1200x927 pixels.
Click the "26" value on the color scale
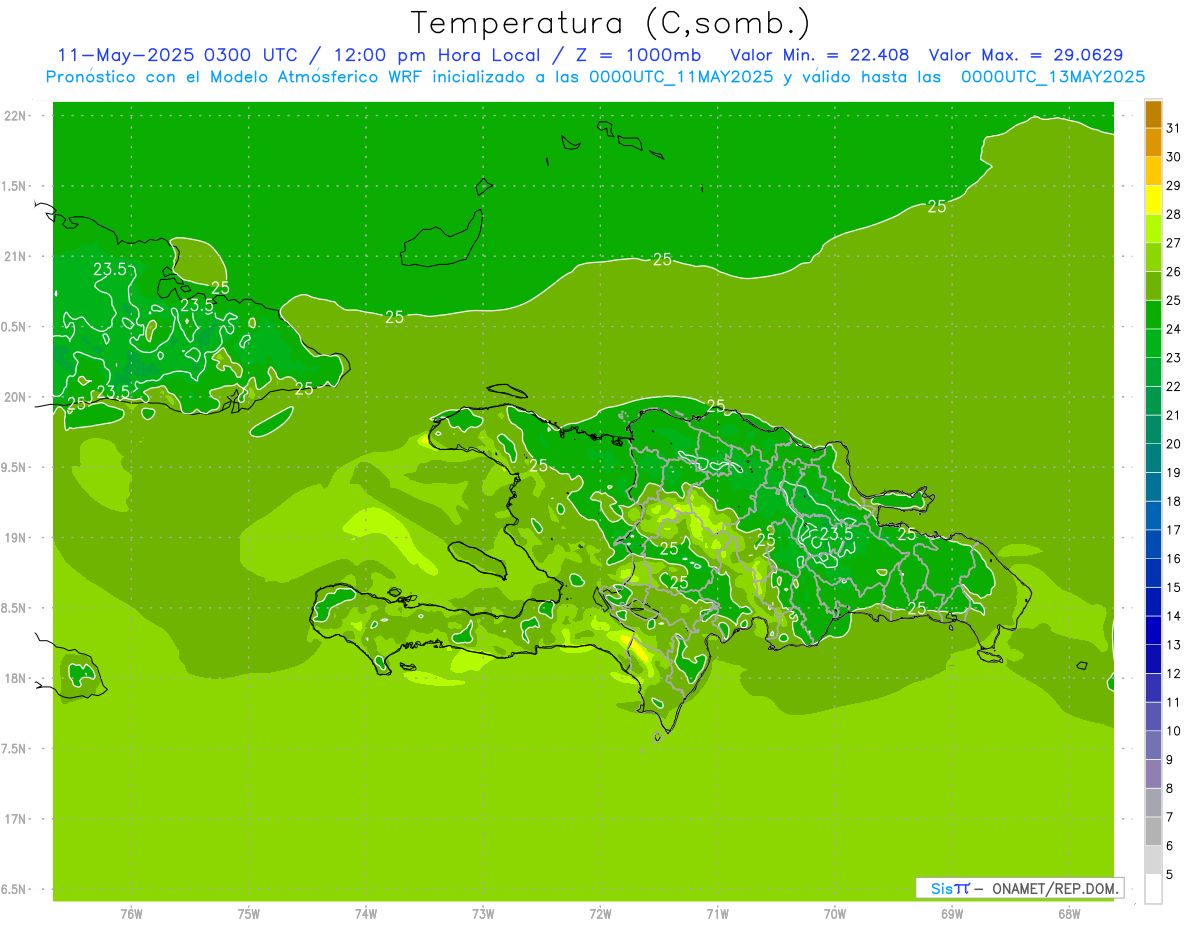click(x=1173, y=272)
